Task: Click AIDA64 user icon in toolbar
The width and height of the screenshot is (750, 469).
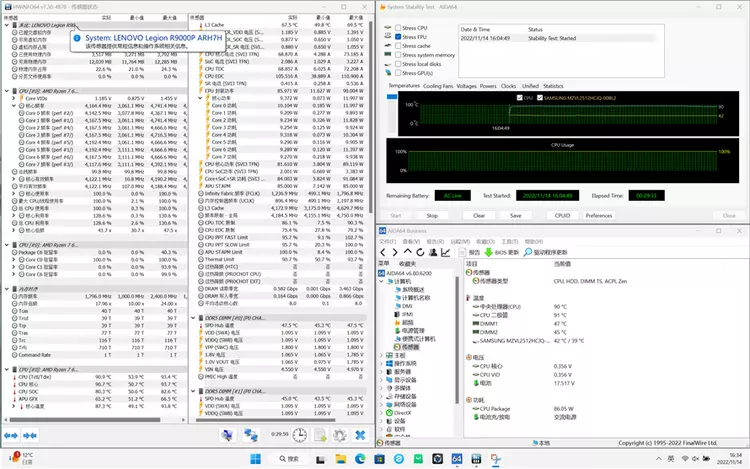Action: 433,252
